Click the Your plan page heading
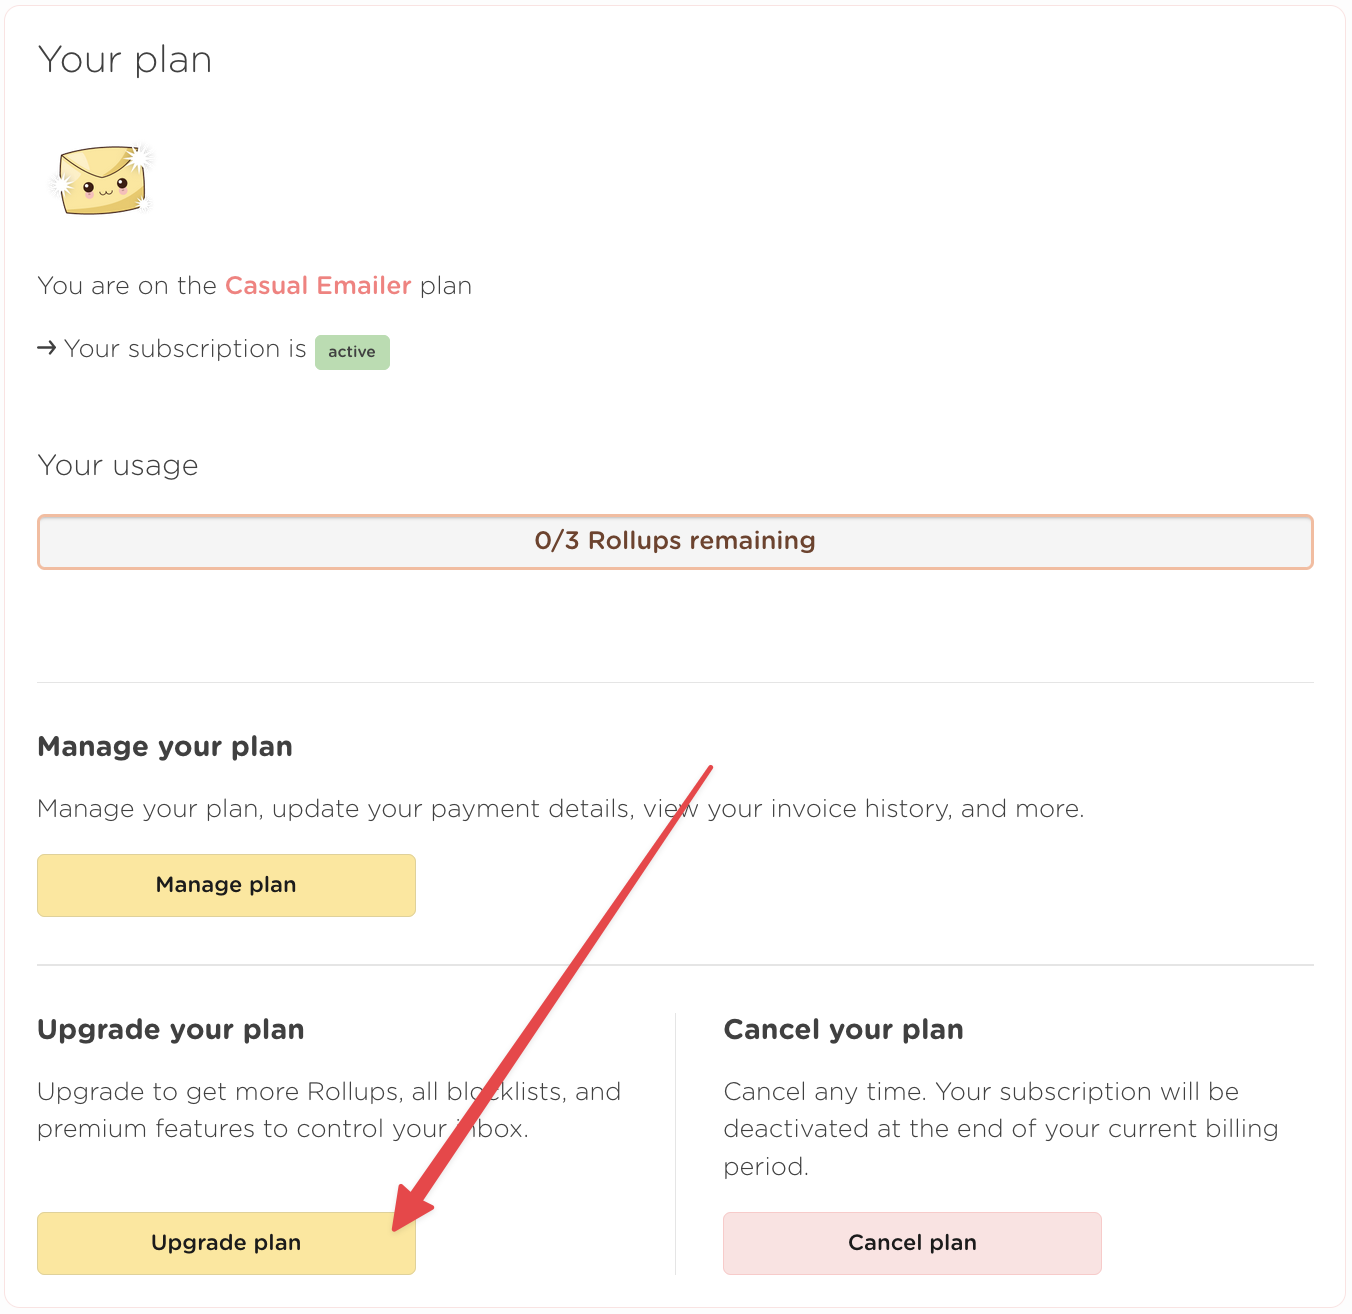1352x1314 pixels. 124,59
